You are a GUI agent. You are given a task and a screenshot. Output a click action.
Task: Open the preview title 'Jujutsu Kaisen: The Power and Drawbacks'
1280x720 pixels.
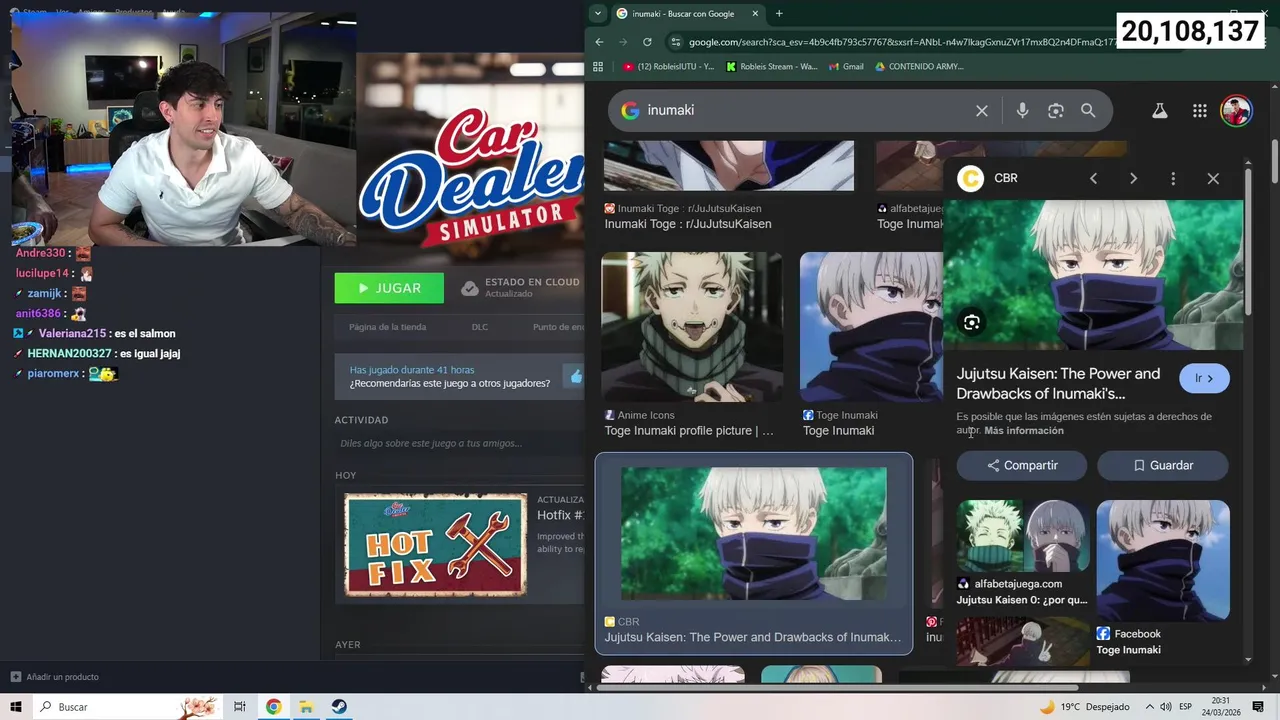(1058, 383)
